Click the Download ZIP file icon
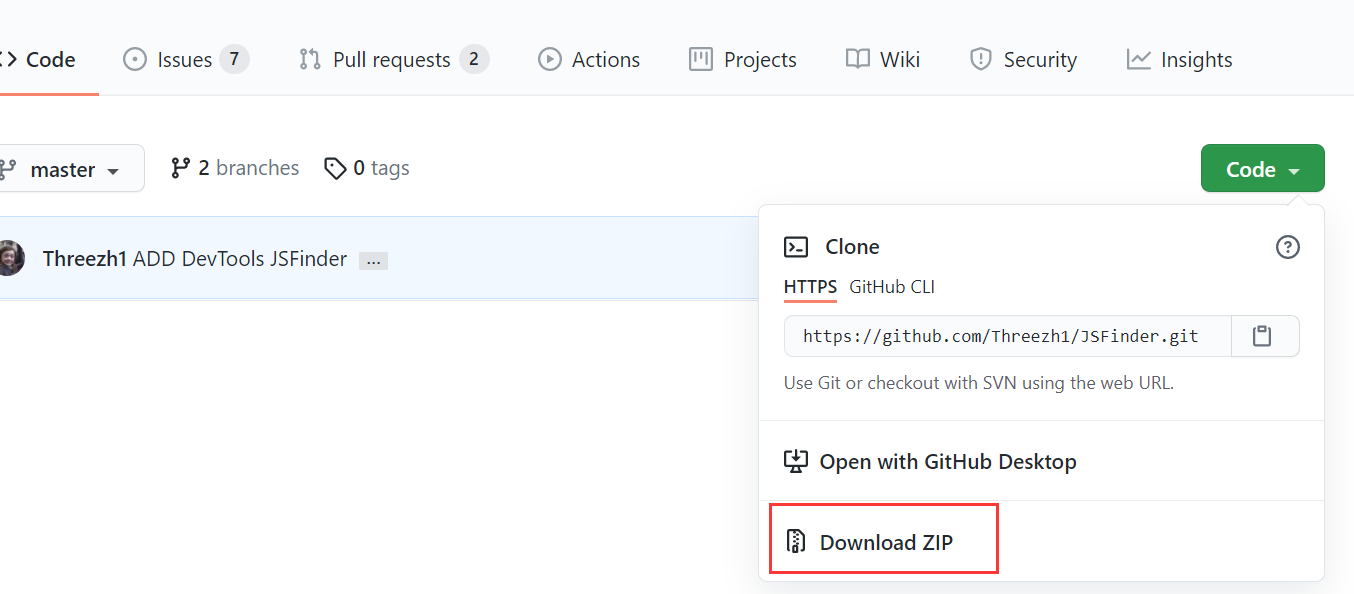This screenshot has height=594, width=1354. pyautogui.click(x=796, y=542)
